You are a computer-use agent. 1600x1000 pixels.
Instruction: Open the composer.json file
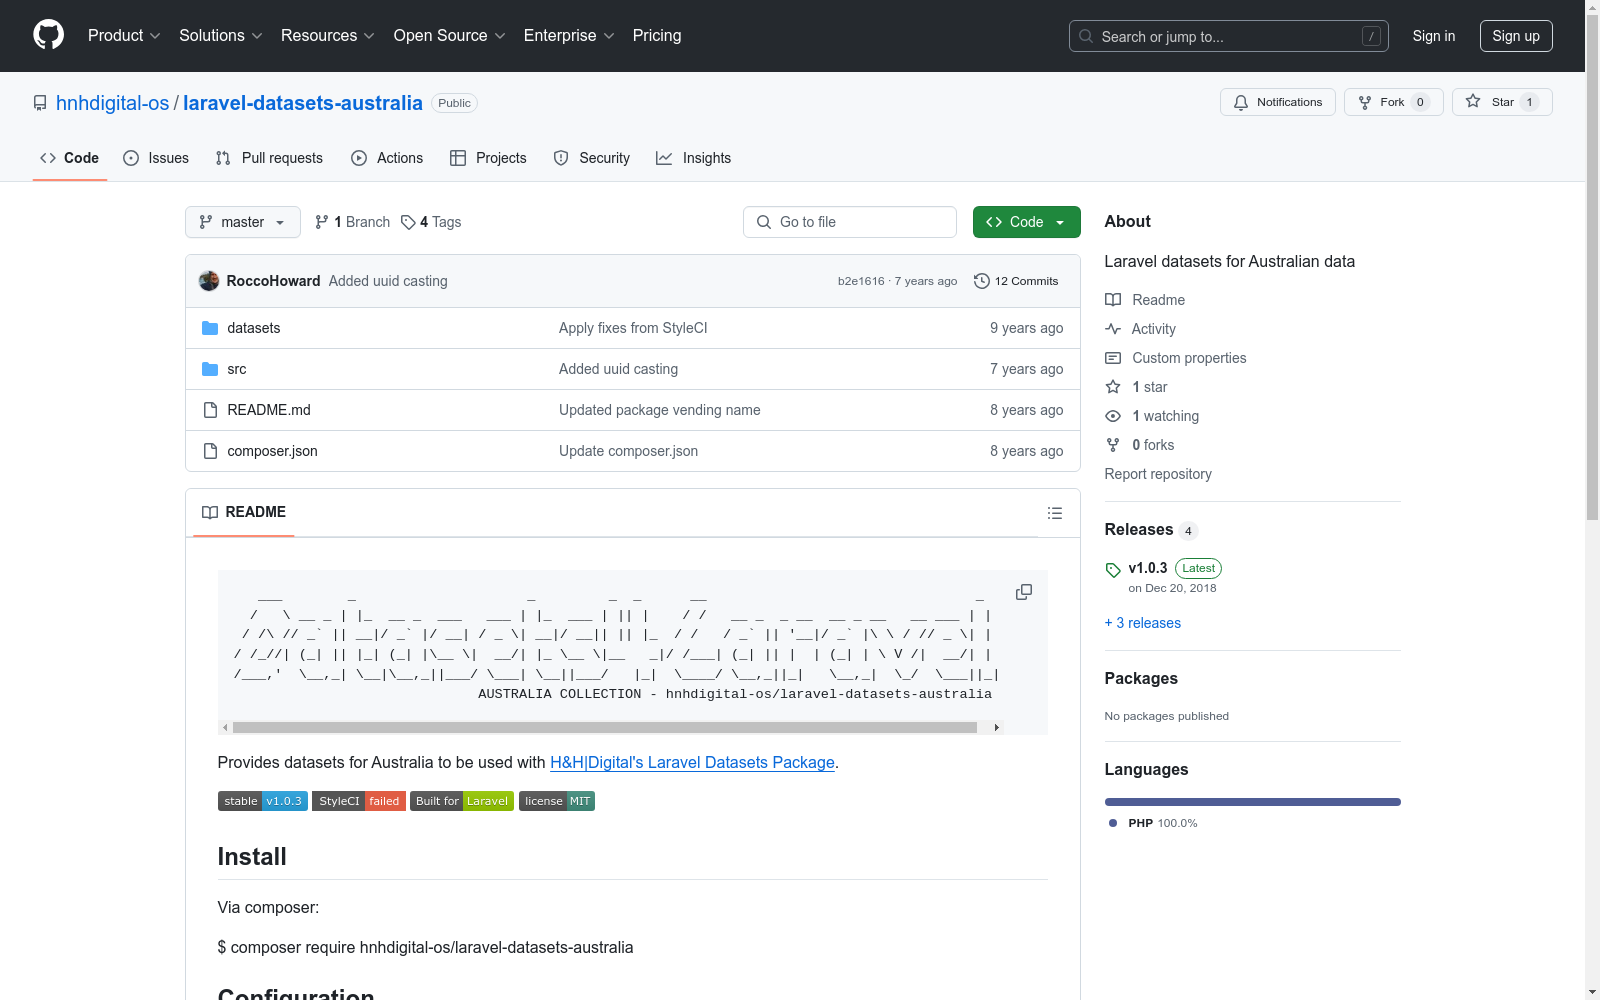click(272, 451)
